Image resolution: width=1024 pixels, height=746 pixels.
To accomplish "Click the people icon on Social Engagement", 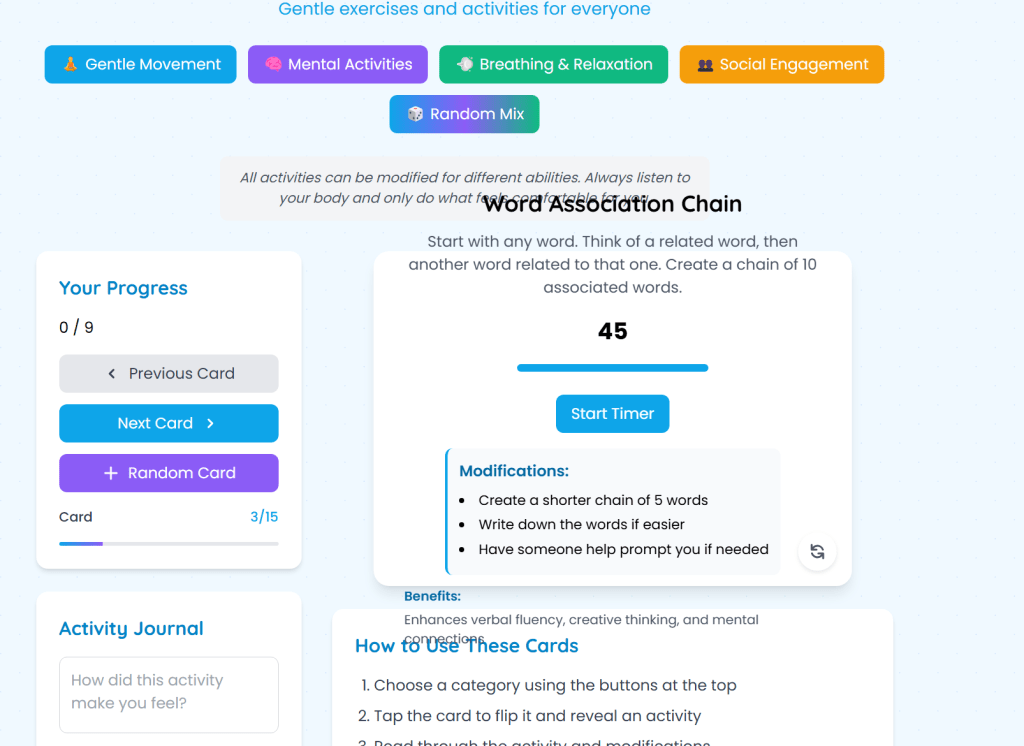I will pyautogui.click(x=705, y=64).
